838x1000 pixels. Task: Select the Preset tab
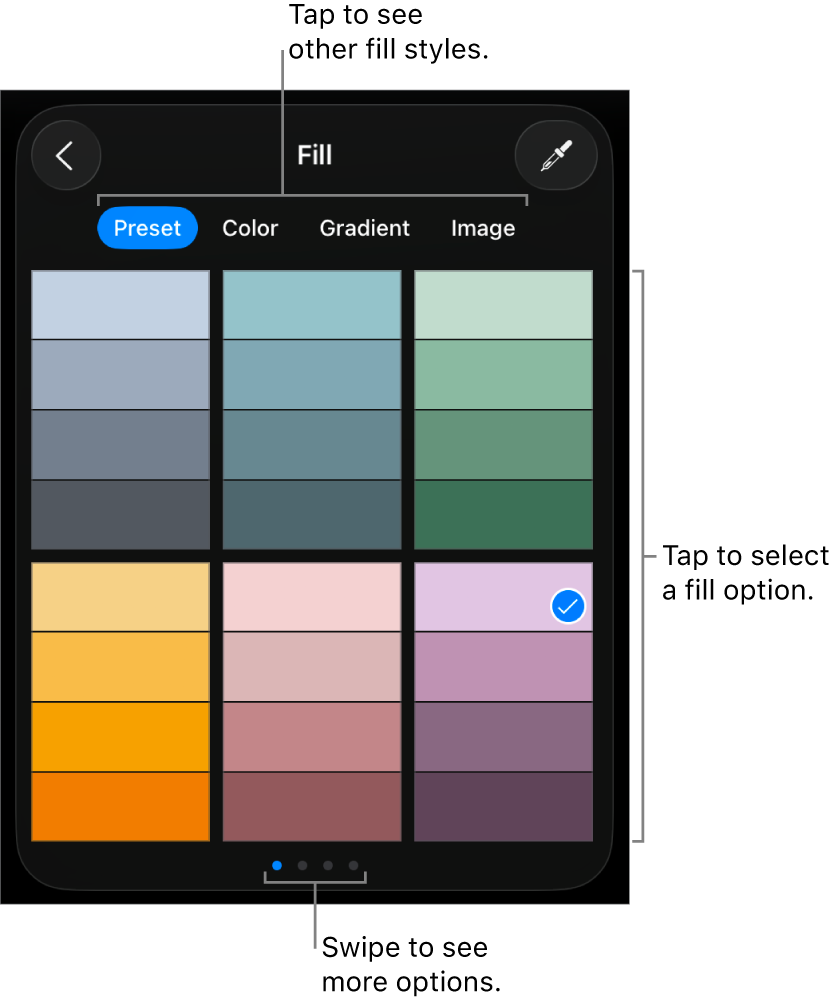pos(147,228)
